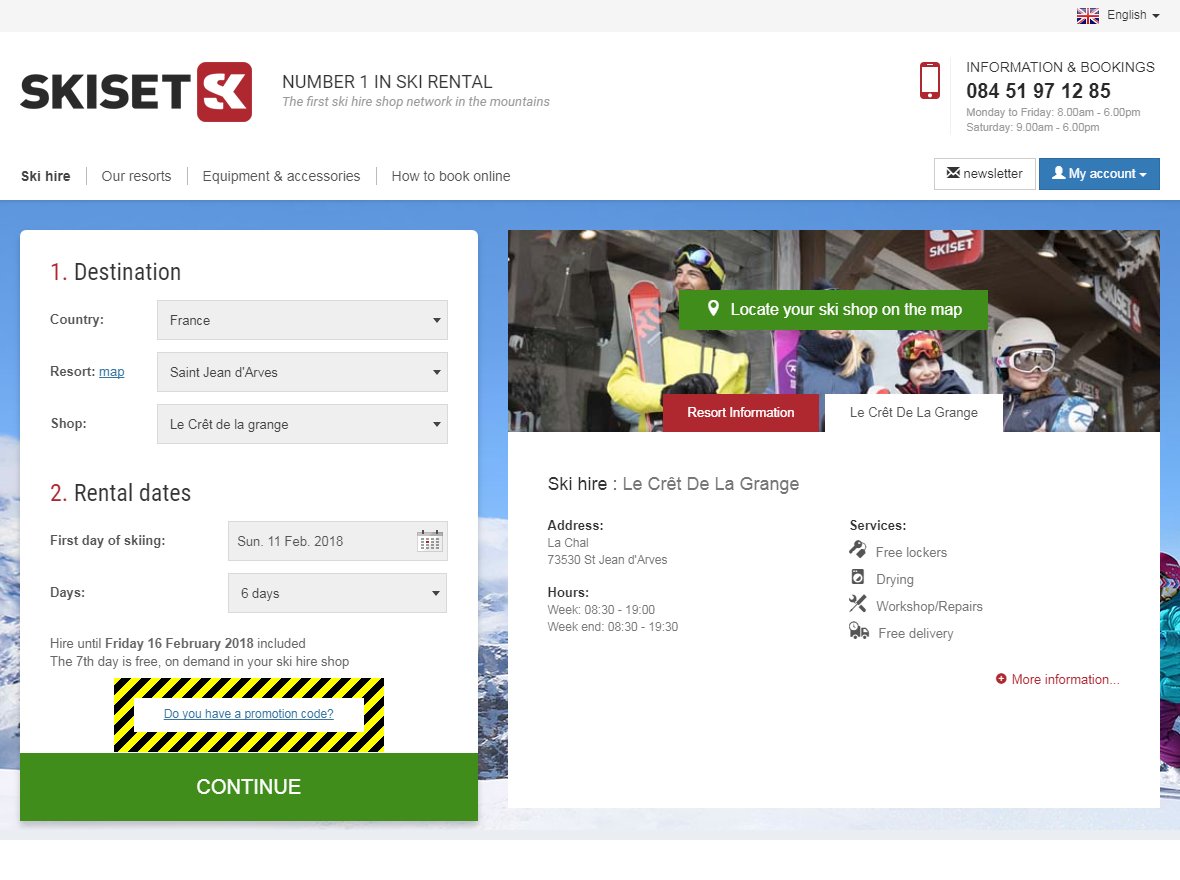Click the First day of skiing date field
The height and width of the screenshot is (880, 1180).
(x=337, y=540)
